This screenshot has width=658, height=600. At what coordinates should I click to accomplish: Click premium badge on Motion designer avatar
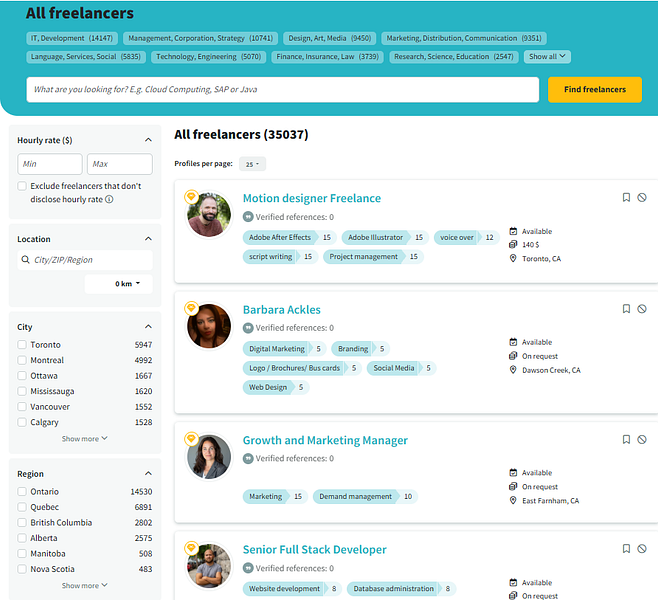click(191, 196)
